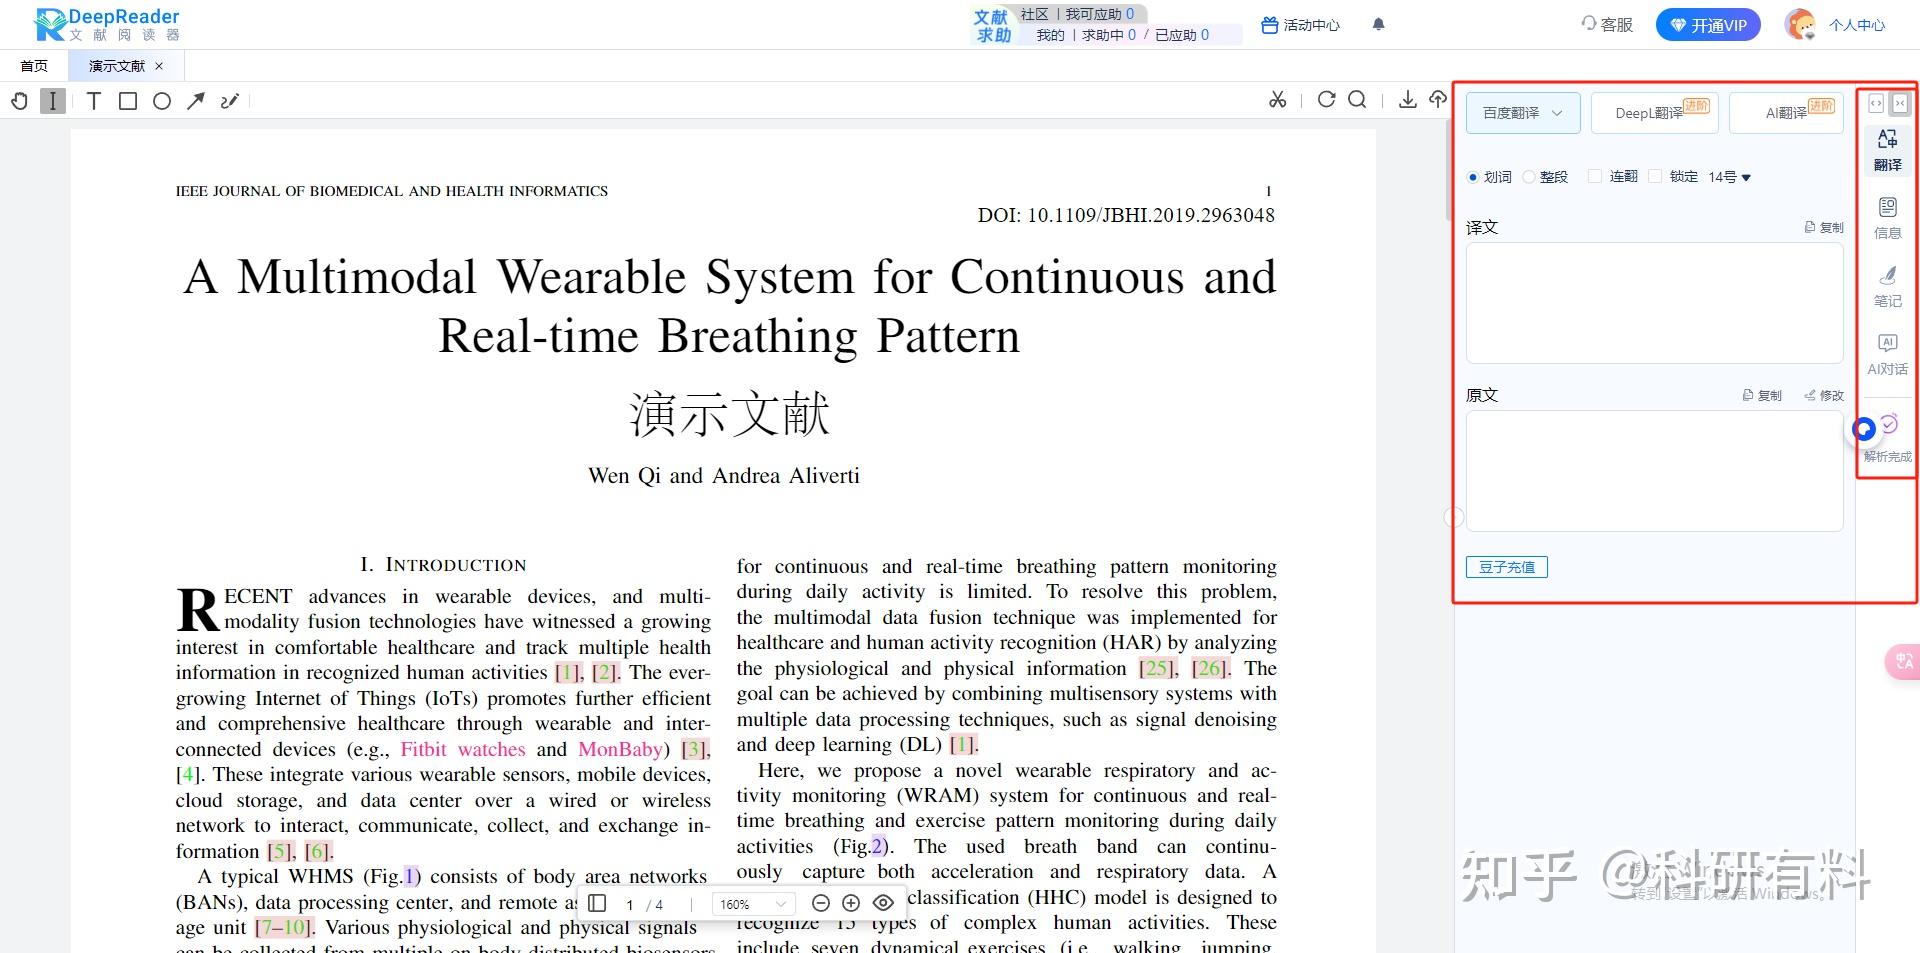This screenshot has width=1920, height=953.
Task: Open 活动中心
Action: 1300,25
